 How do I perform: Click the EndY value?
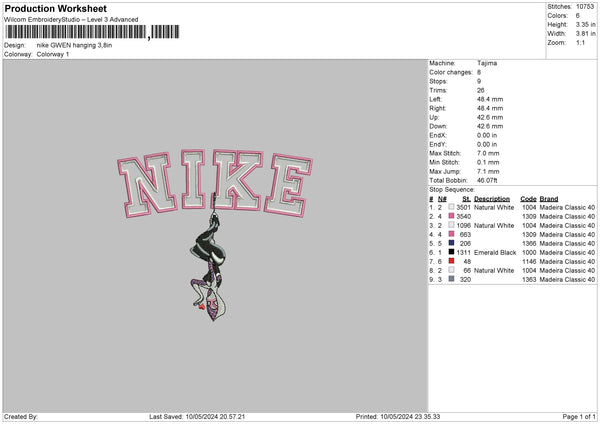coord(487,145)
